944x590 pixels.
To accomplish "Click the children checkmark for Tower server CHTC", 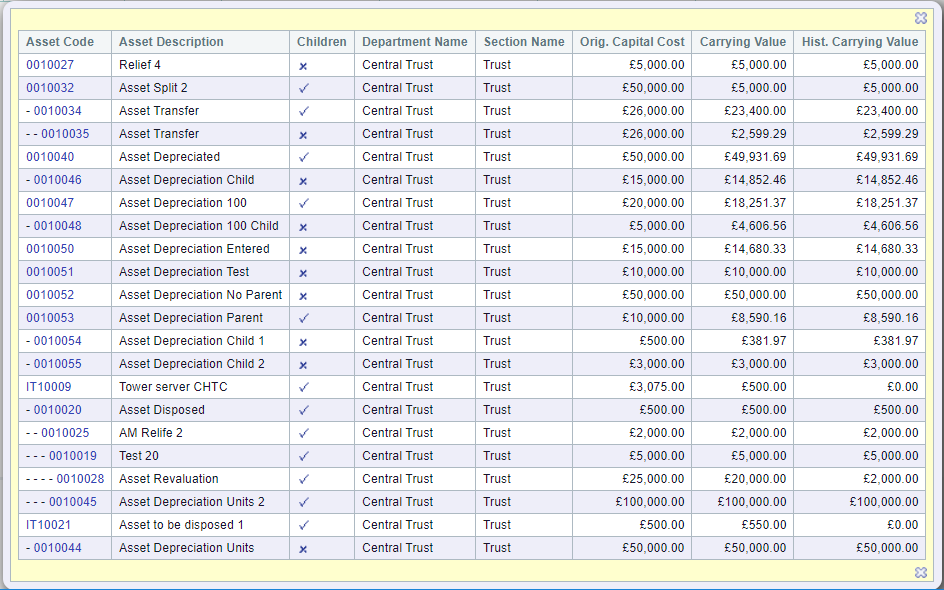I will pyautogui.click(x=304, y=387).
